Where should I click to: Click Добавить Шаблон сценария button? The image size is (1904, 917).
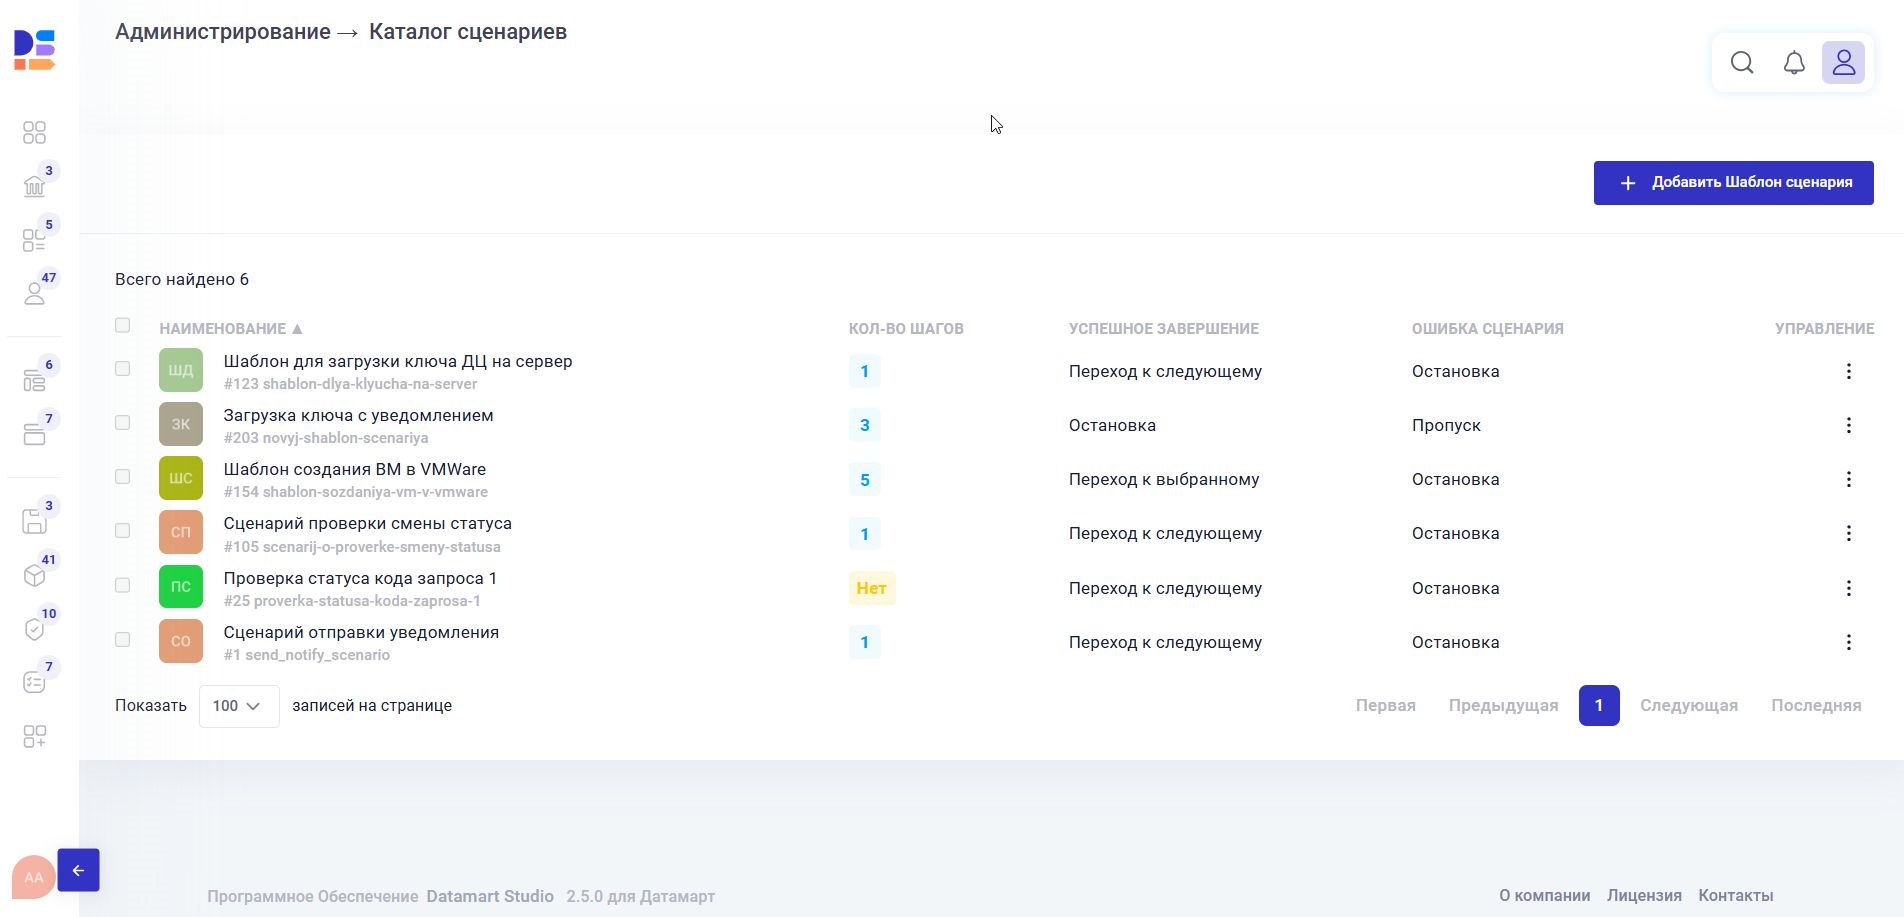(1733, 183)
